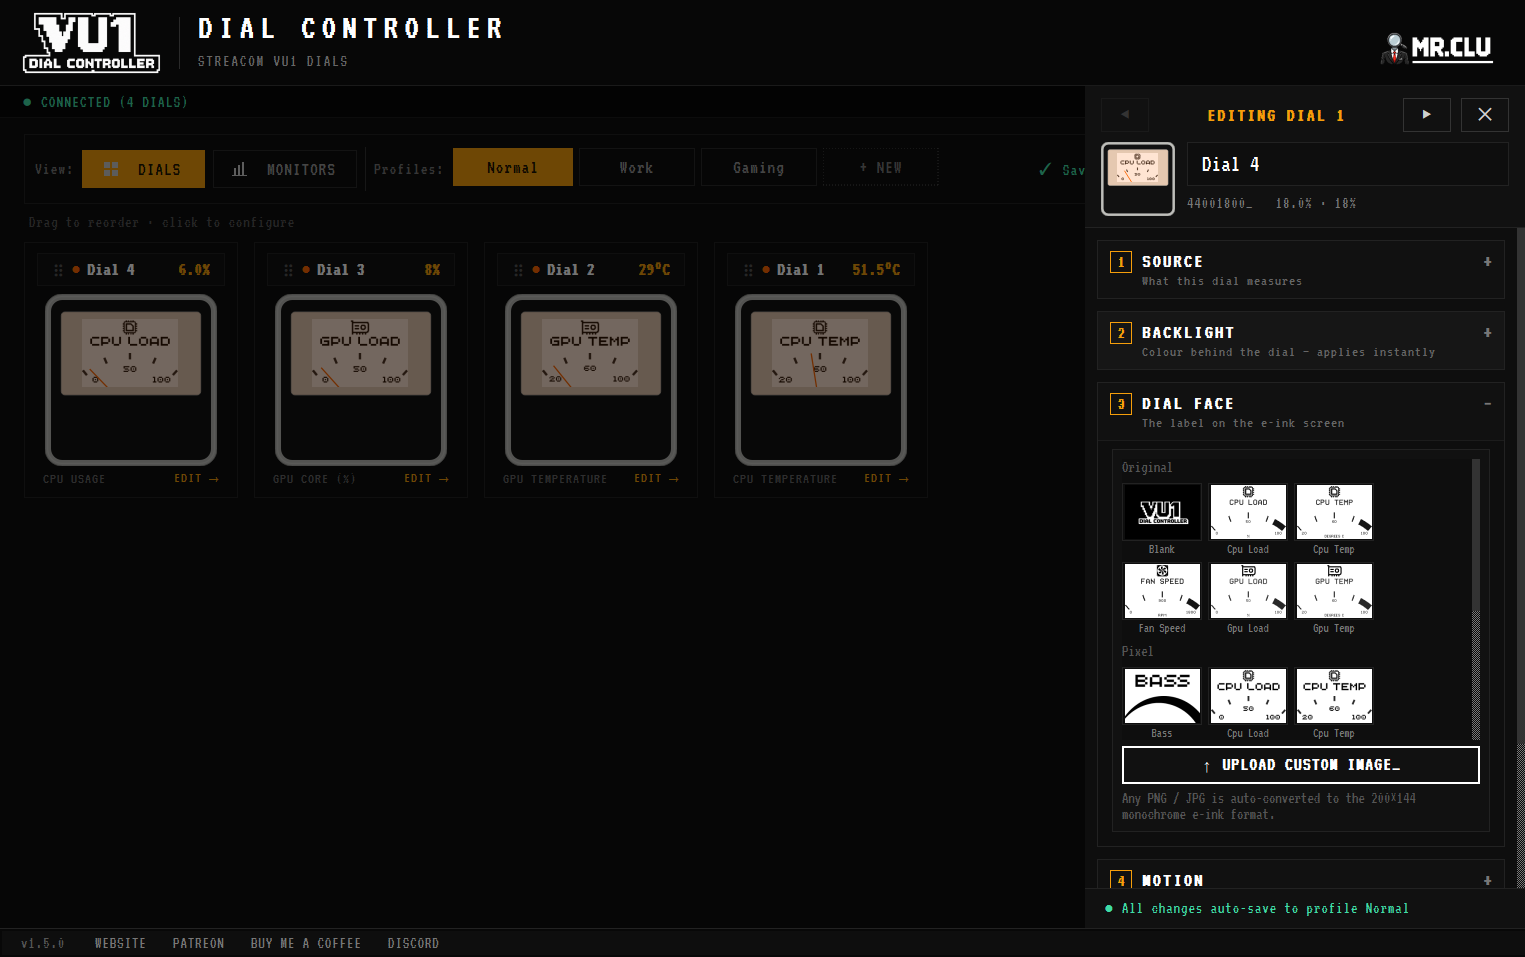Click Edit on the Dial 4 card
Screen dimensions: 1525x957
pyautogui.click(x=196, y=478)
